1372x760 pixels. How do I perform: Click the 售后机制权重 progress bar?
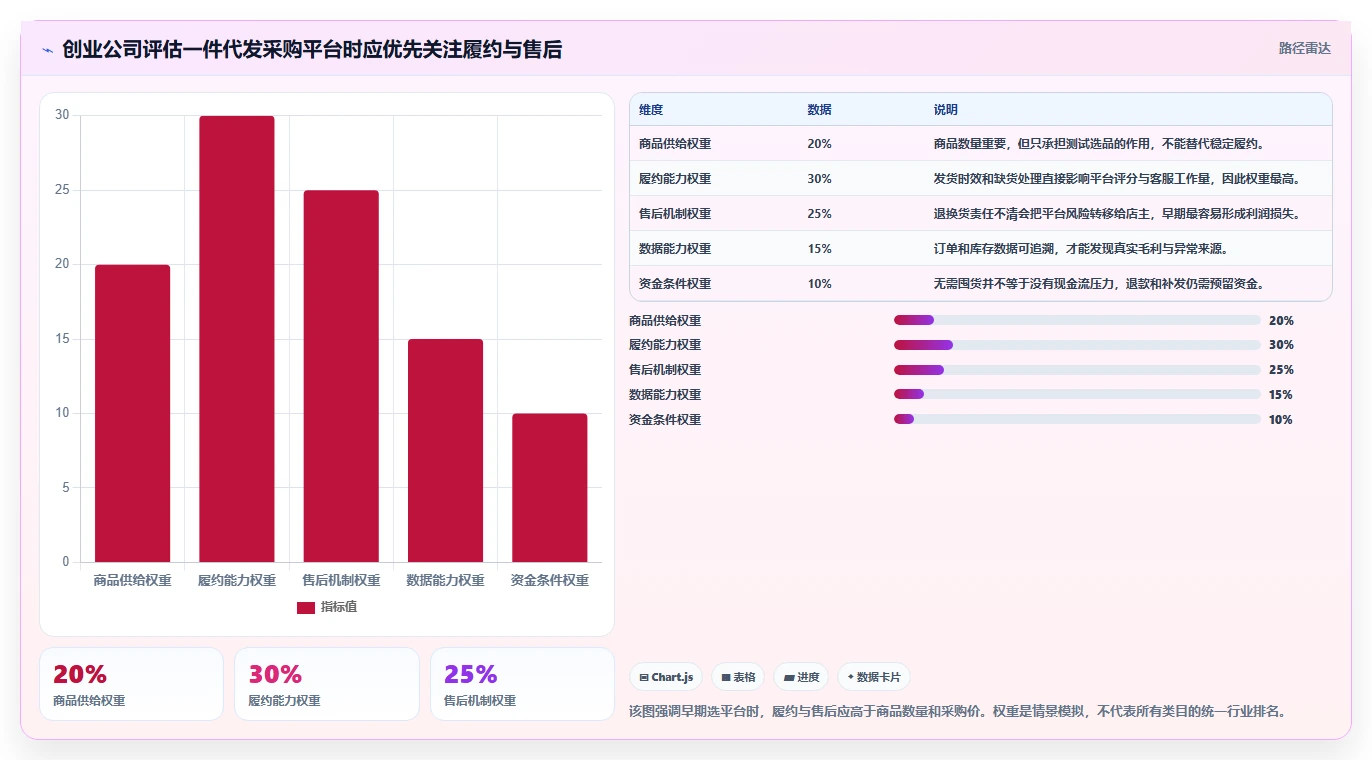point(1077,370)
